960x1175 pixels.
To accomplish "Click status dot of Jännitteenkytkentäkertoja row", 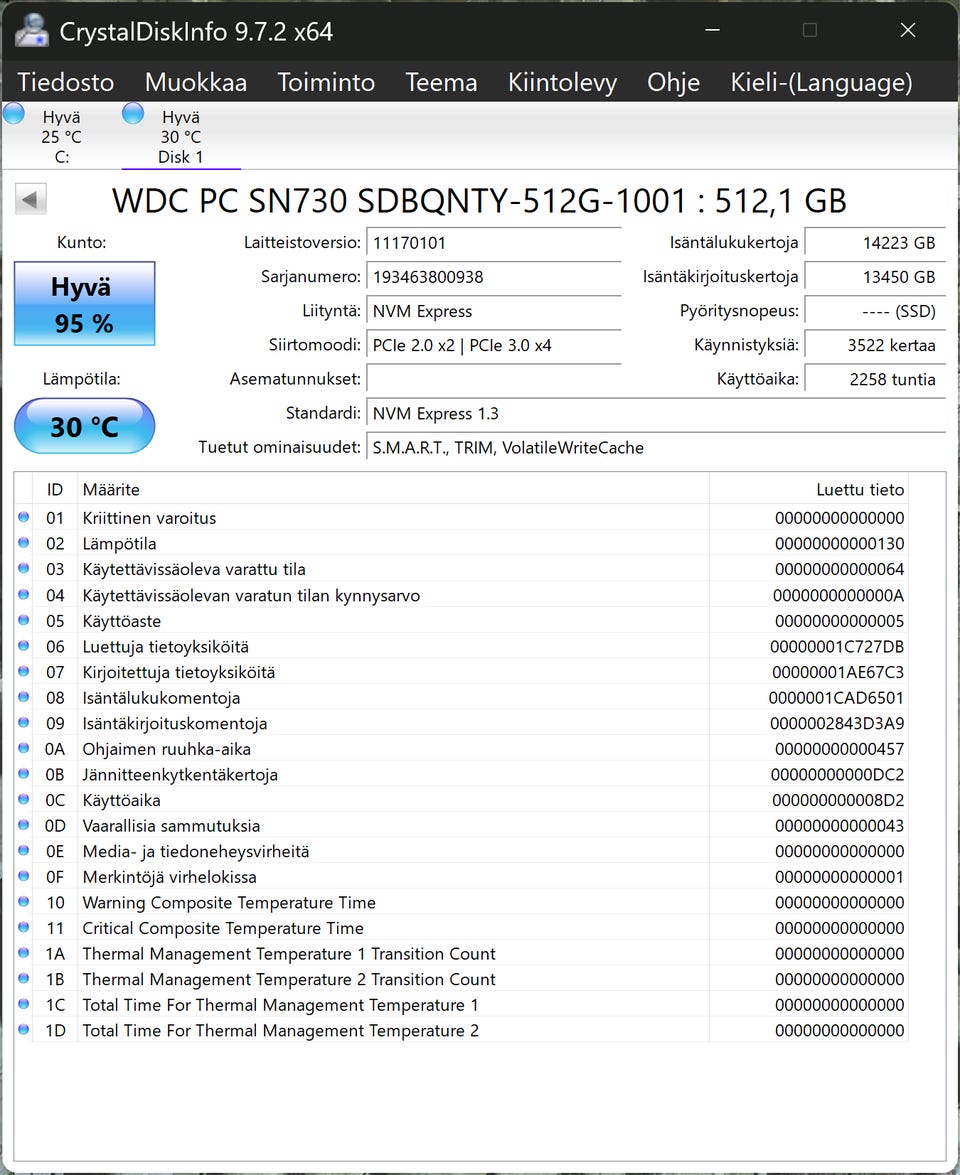I will tap(24, 773).
